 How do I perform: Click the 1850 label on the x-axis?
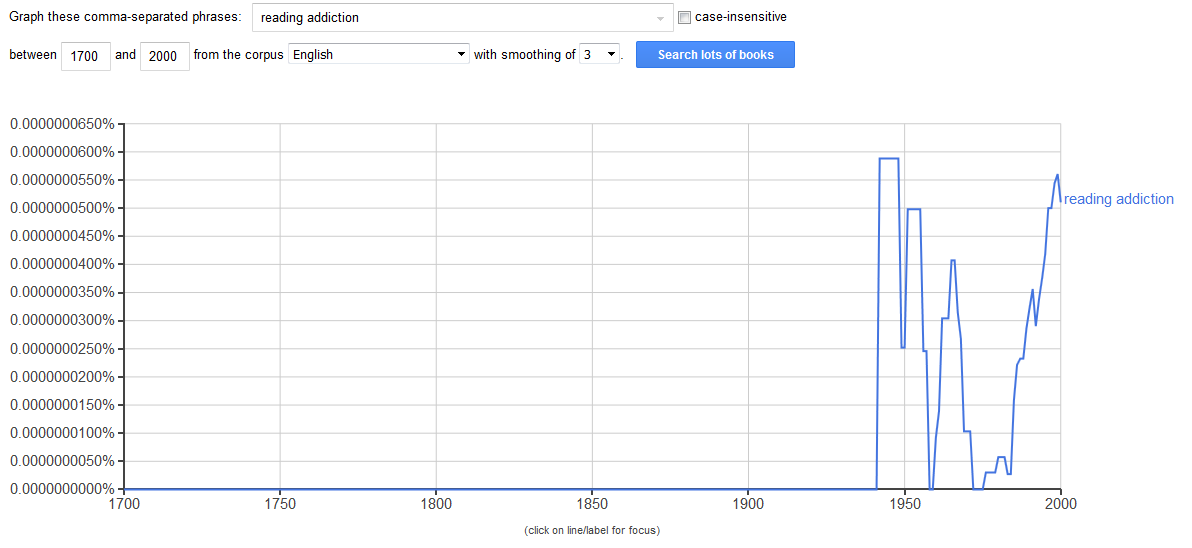coord(592,503)
